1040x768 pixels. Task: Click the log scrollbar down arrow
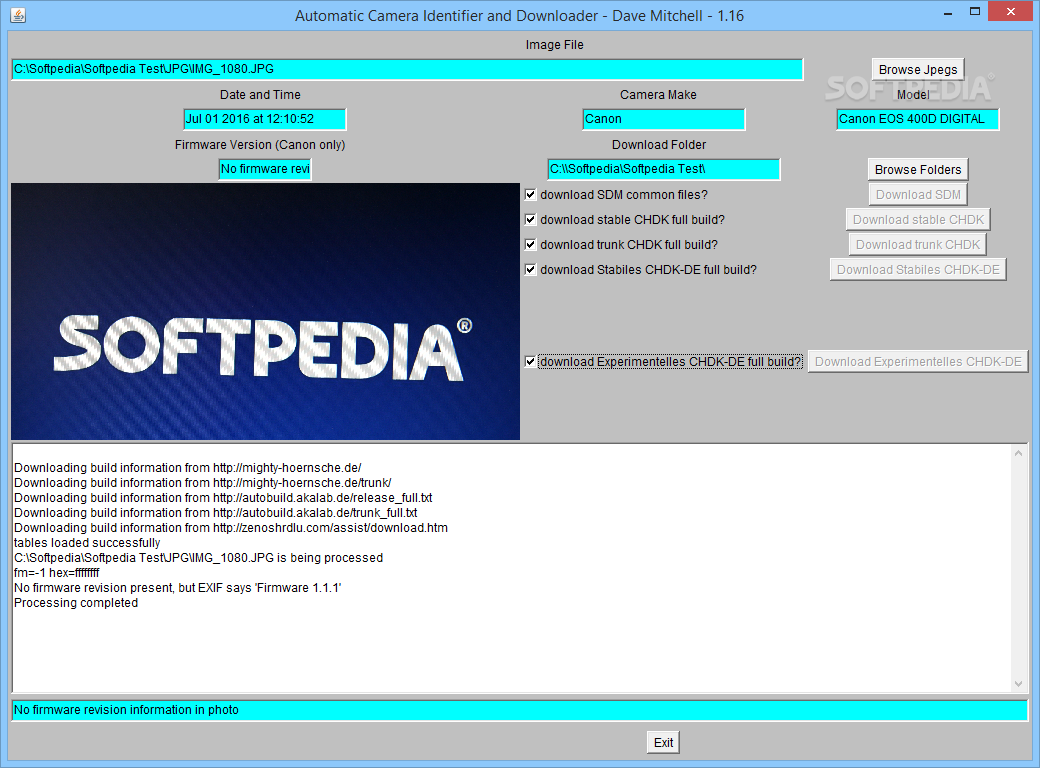coord(1019,684)
